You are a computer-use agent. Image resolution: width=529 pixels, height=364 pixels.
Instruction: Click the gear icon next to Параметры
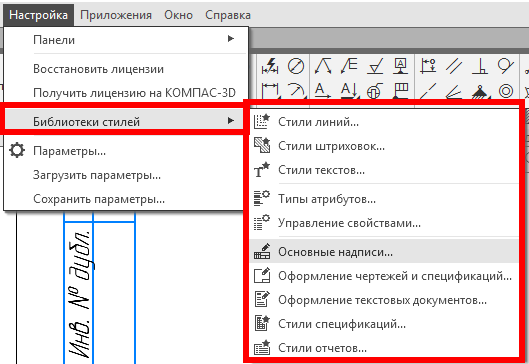point(17,150)
